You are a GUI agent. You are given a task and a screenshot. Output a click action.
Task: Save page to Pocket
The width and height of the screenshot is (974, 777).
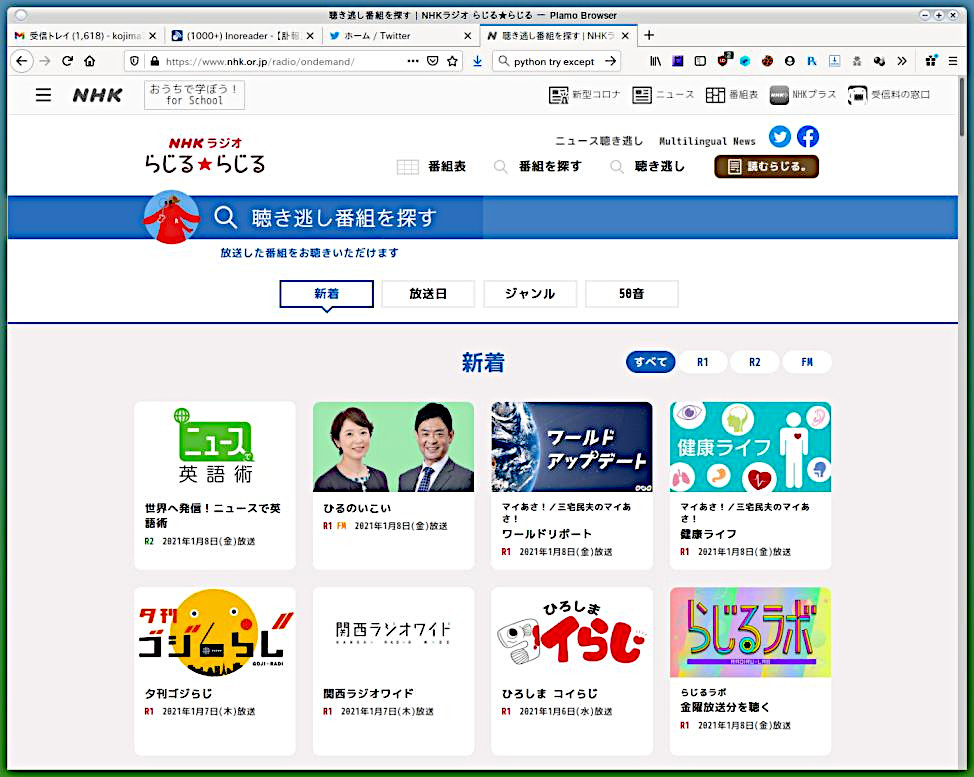[433, 61]
